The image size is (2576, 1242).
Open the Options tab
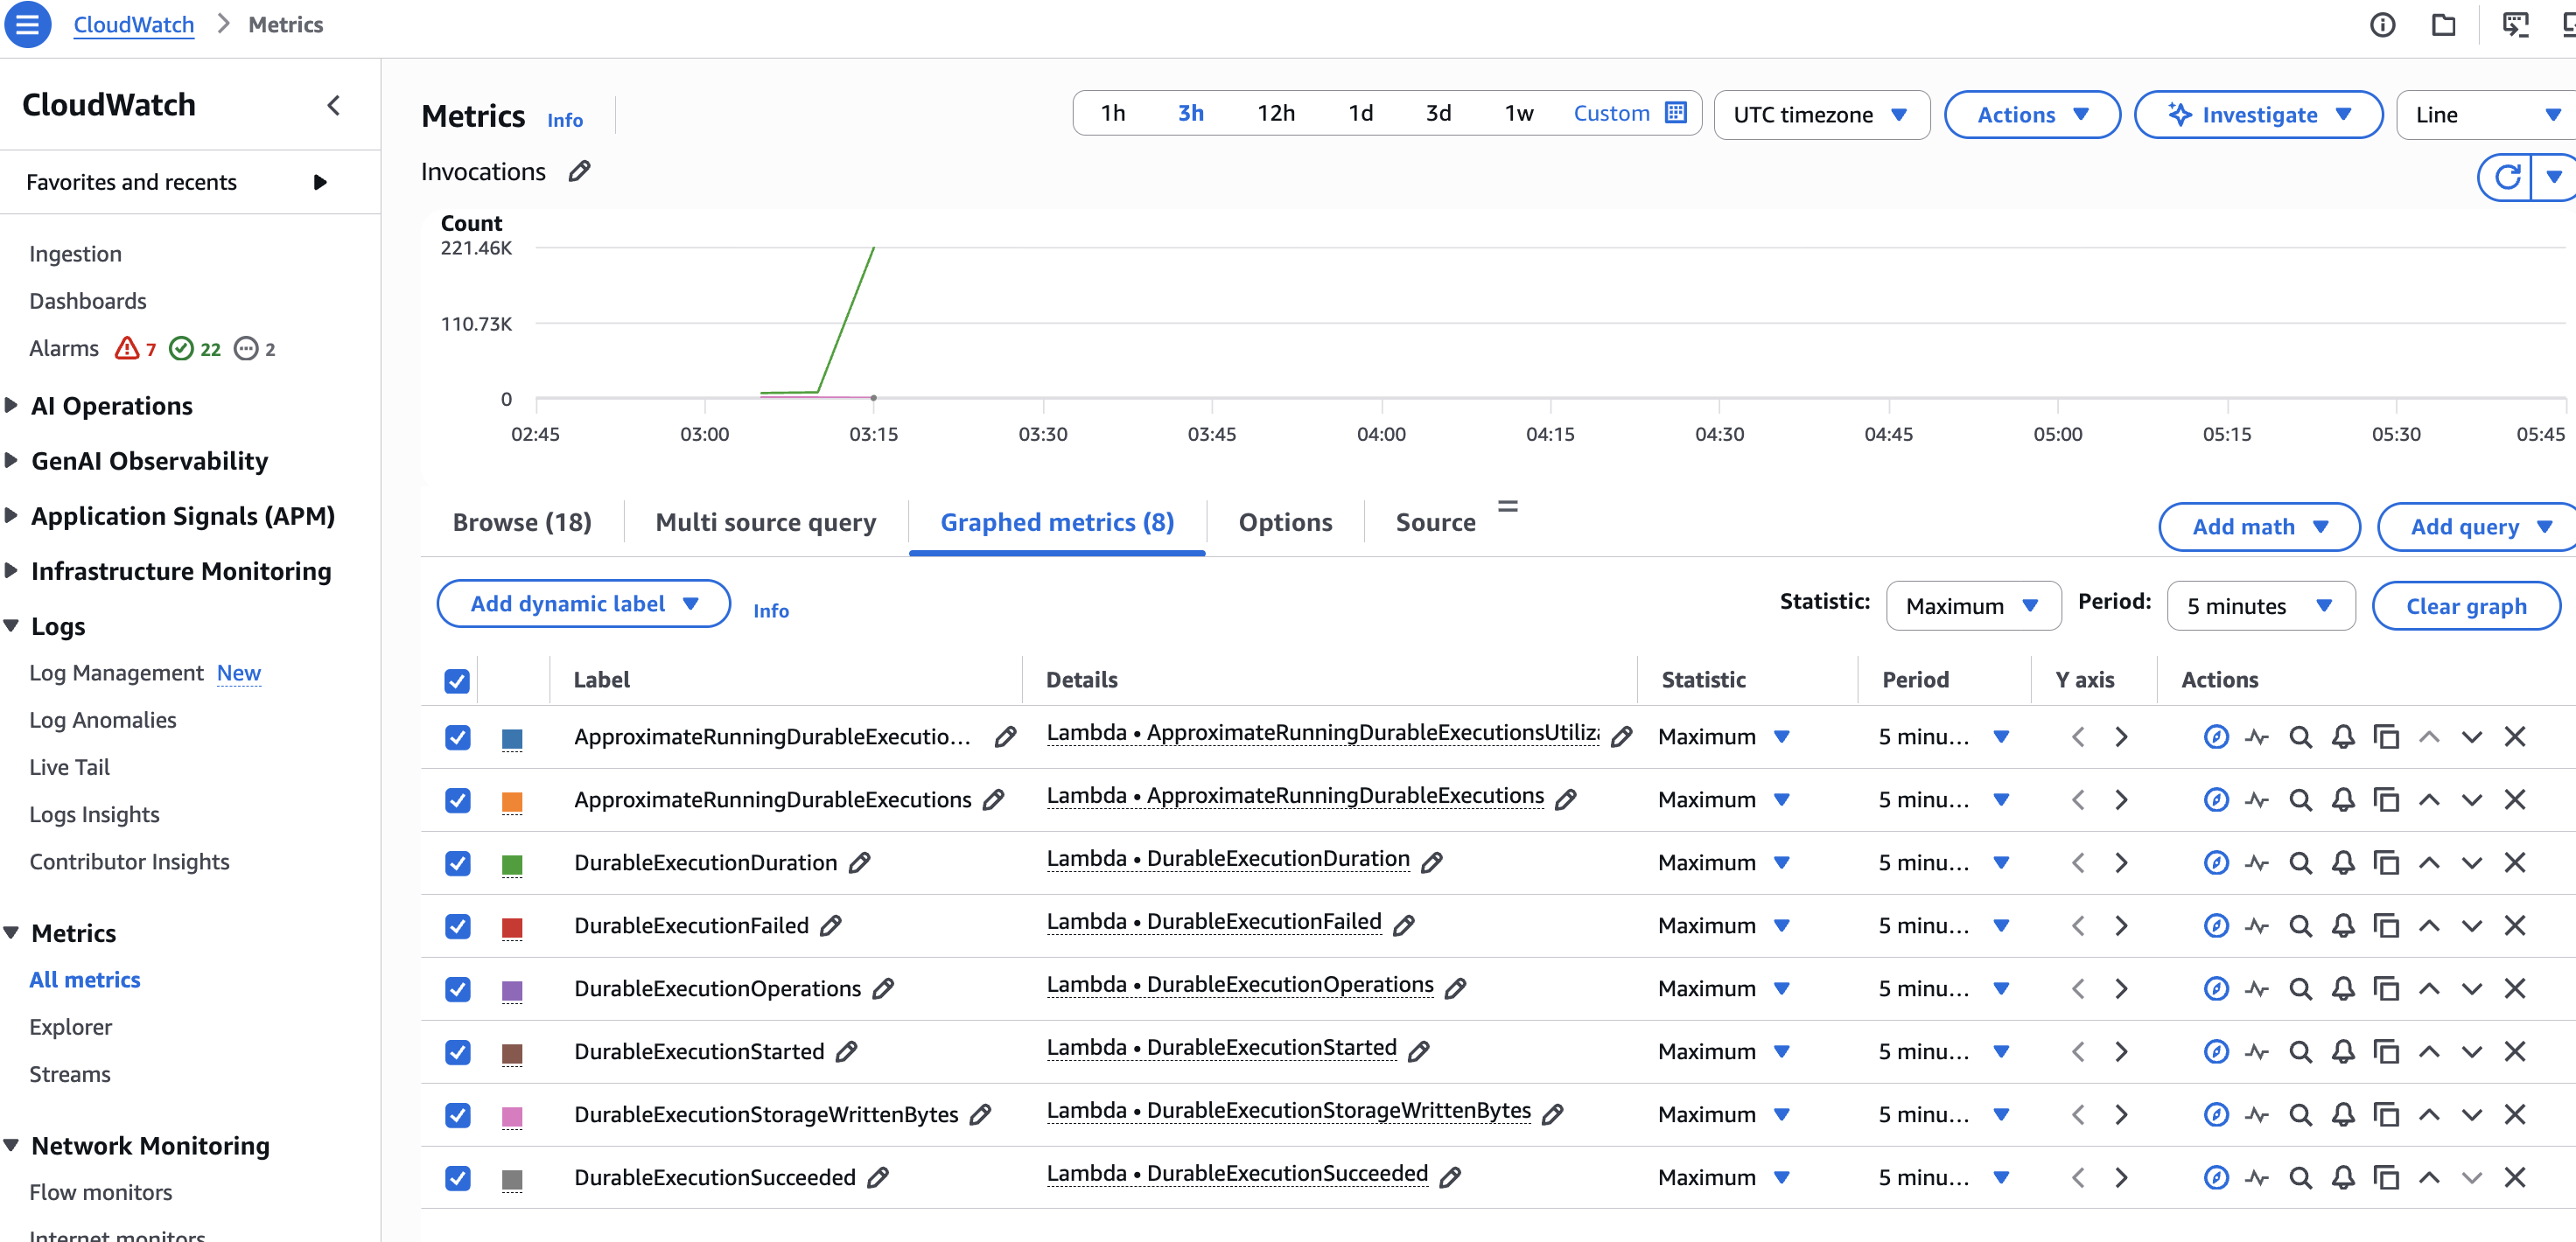[1284, 522]
